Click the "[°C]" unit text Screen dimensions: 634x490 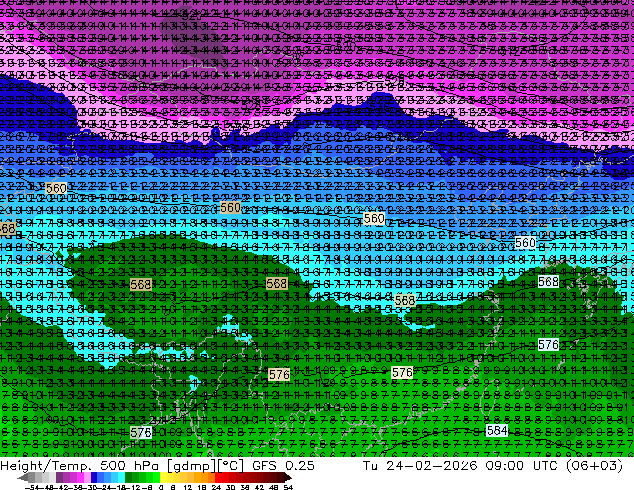(x=230, y=465)
